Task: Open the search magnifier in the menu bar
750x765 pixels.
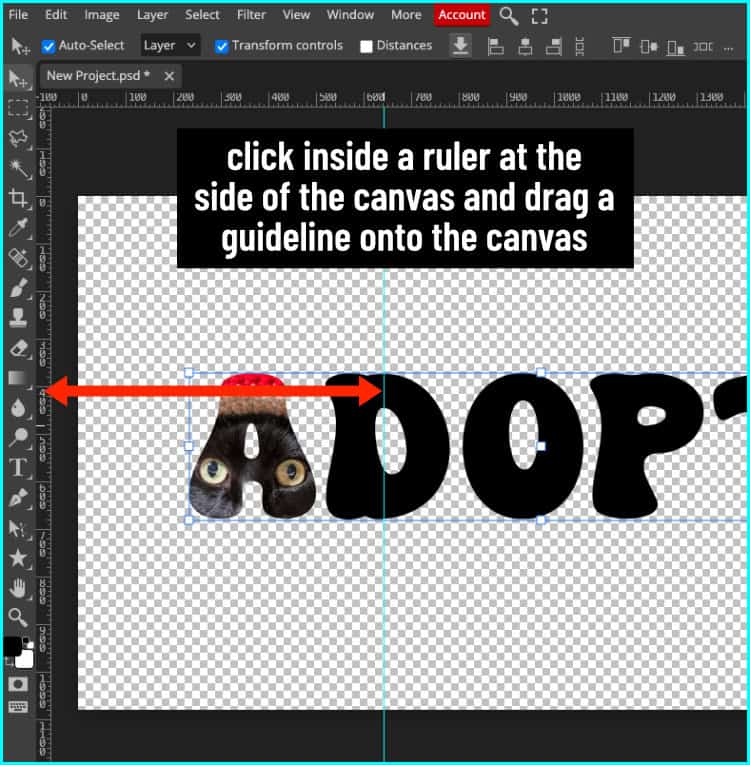Action: (508, 16)
